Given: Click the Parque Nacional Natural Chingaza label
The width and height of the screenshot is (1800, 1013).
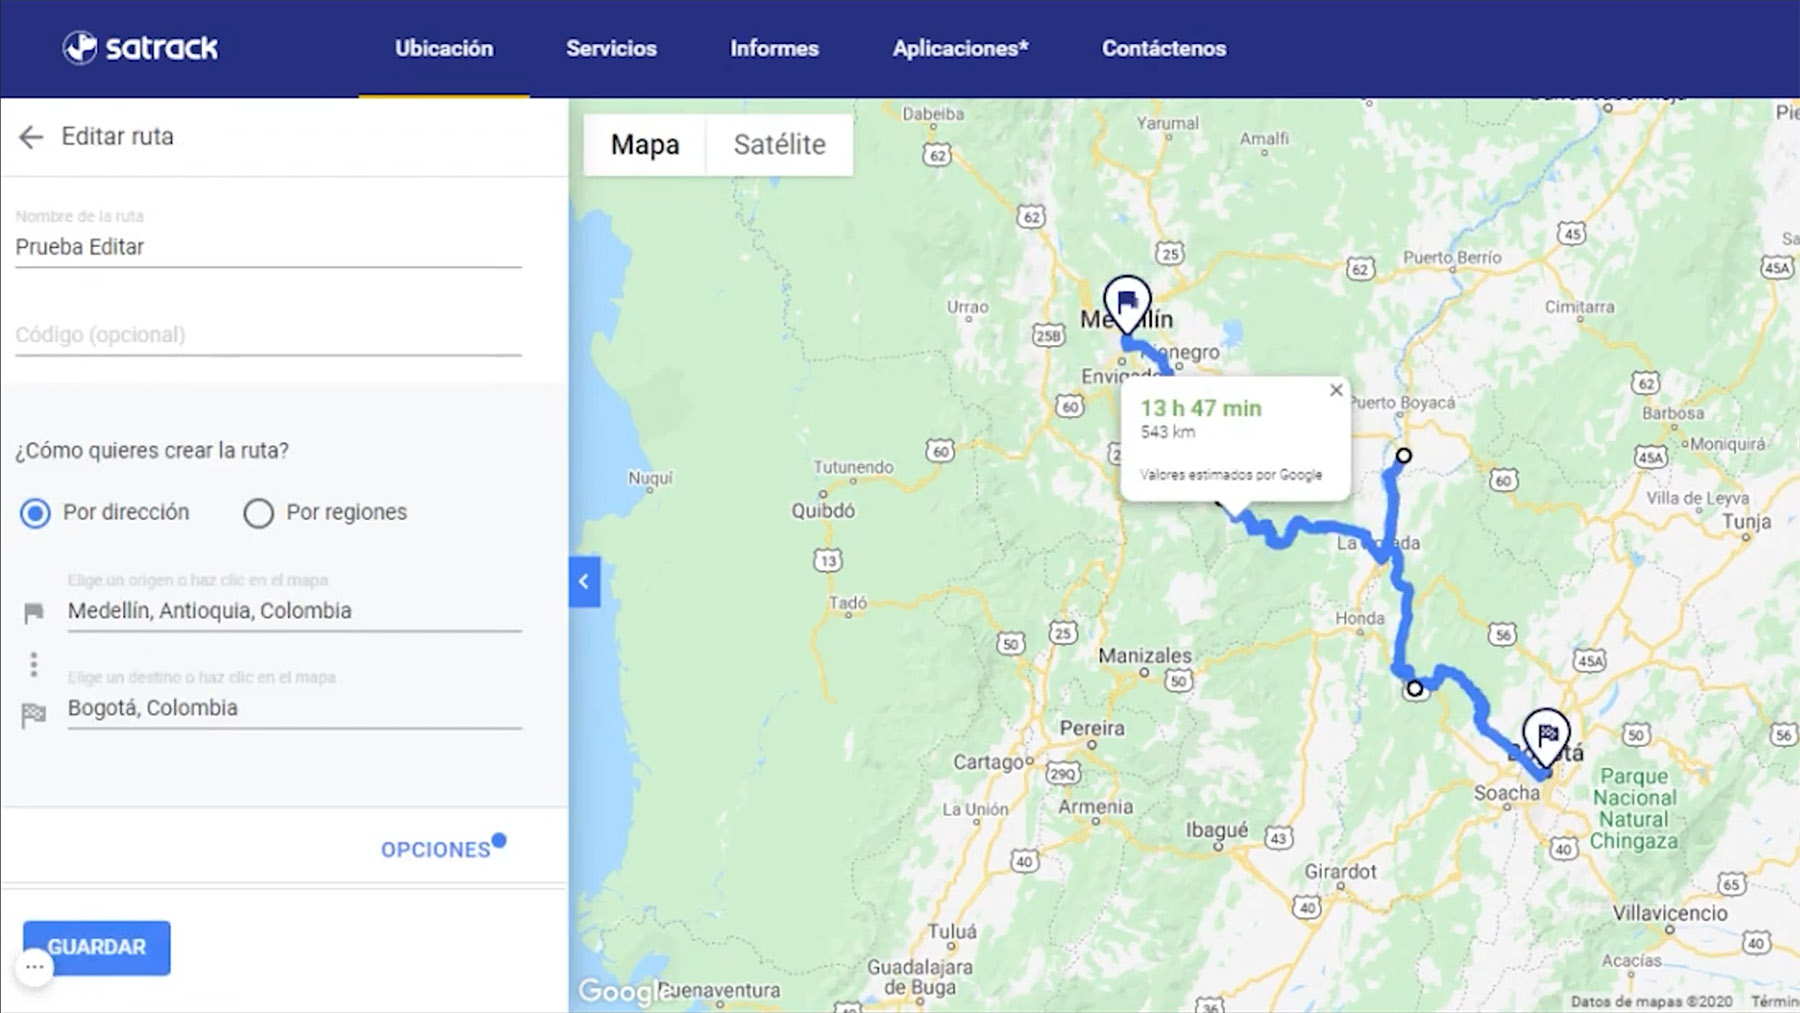Looking at the screenshot, I should coord(1635,809).
